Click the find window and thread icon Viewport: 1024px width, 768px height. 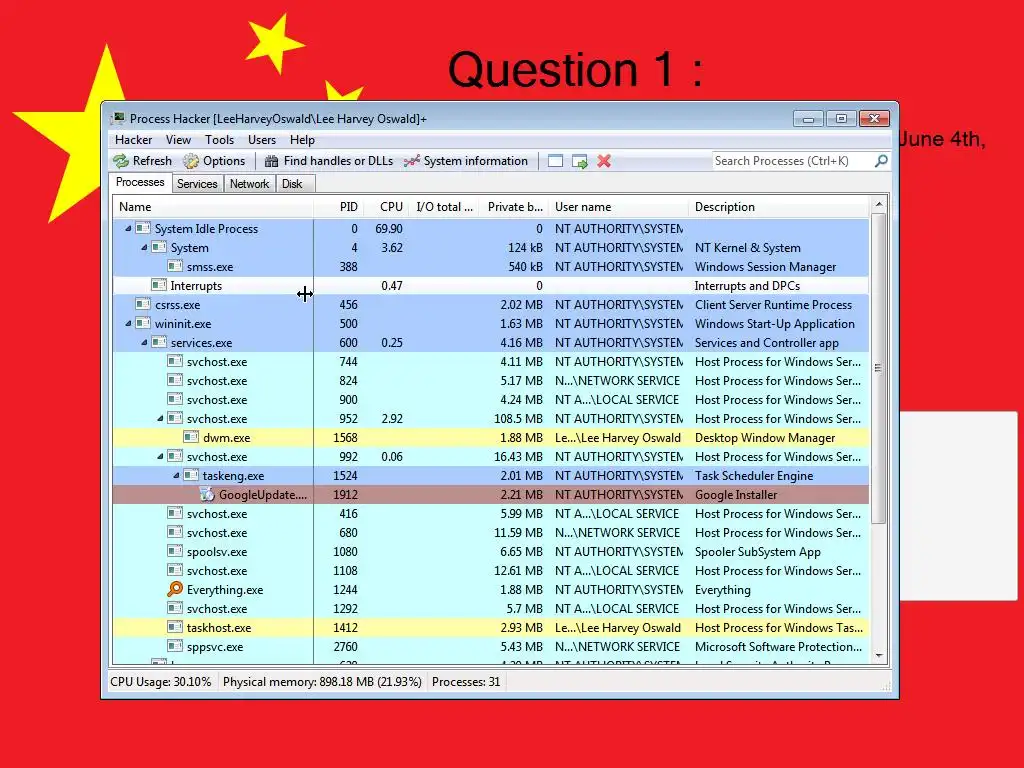click(x=579, y=161)
